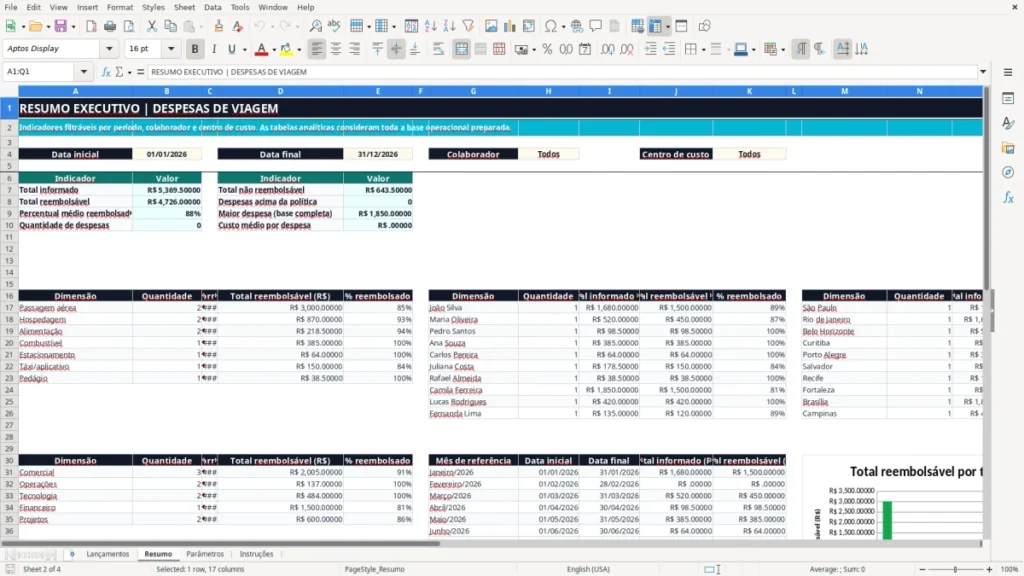Open the sidebar Gallery panel
1024x576 pixels.
[x=1008, y=148]
